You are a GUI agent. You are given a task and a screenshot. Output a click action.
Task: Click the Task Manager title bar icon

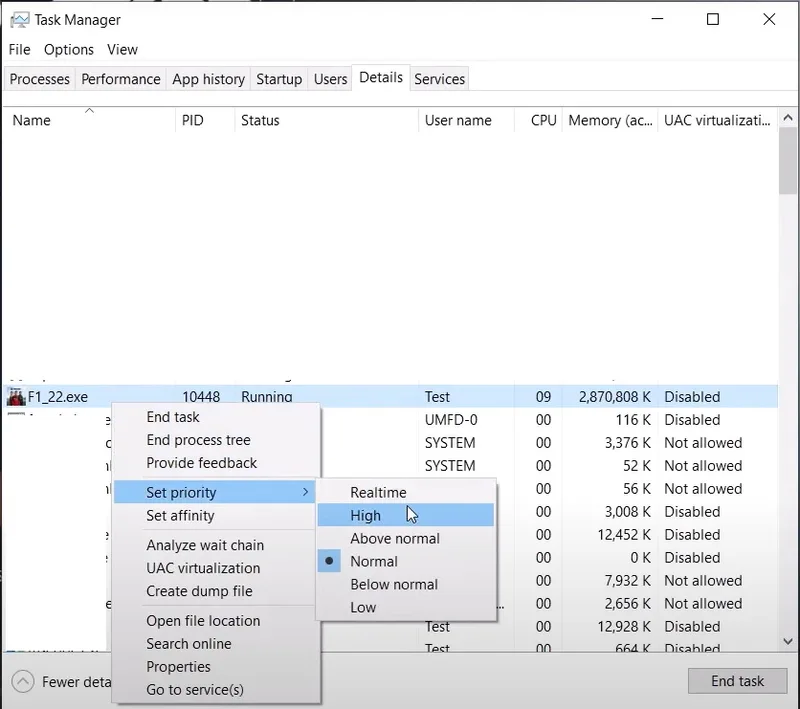pyautogui.click(x=19, y=20)
